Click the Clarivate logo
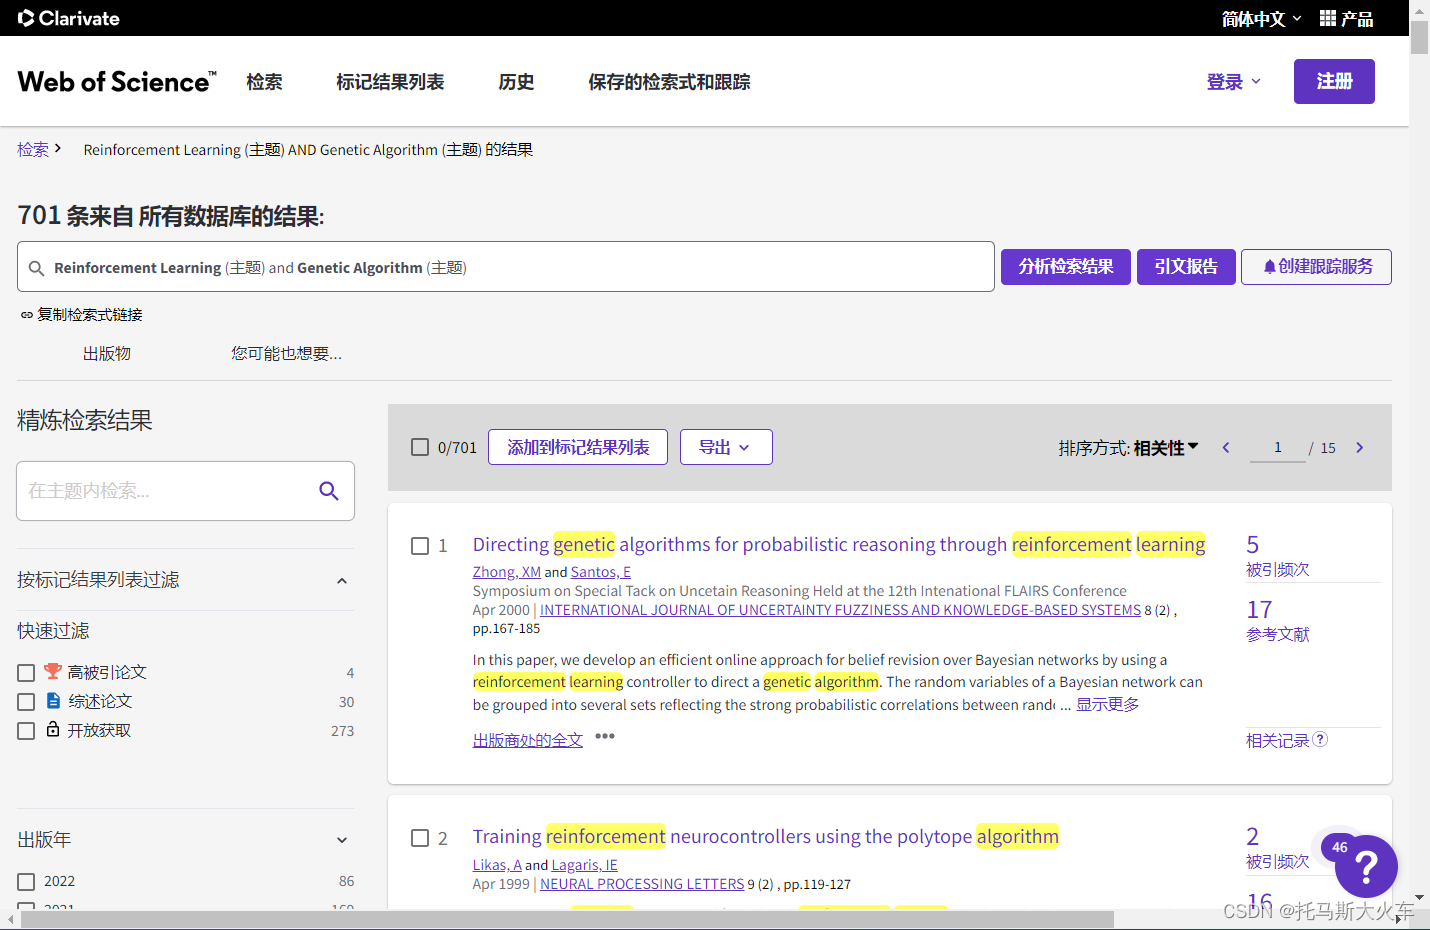The image size is (1430, 930). point(69,18)
